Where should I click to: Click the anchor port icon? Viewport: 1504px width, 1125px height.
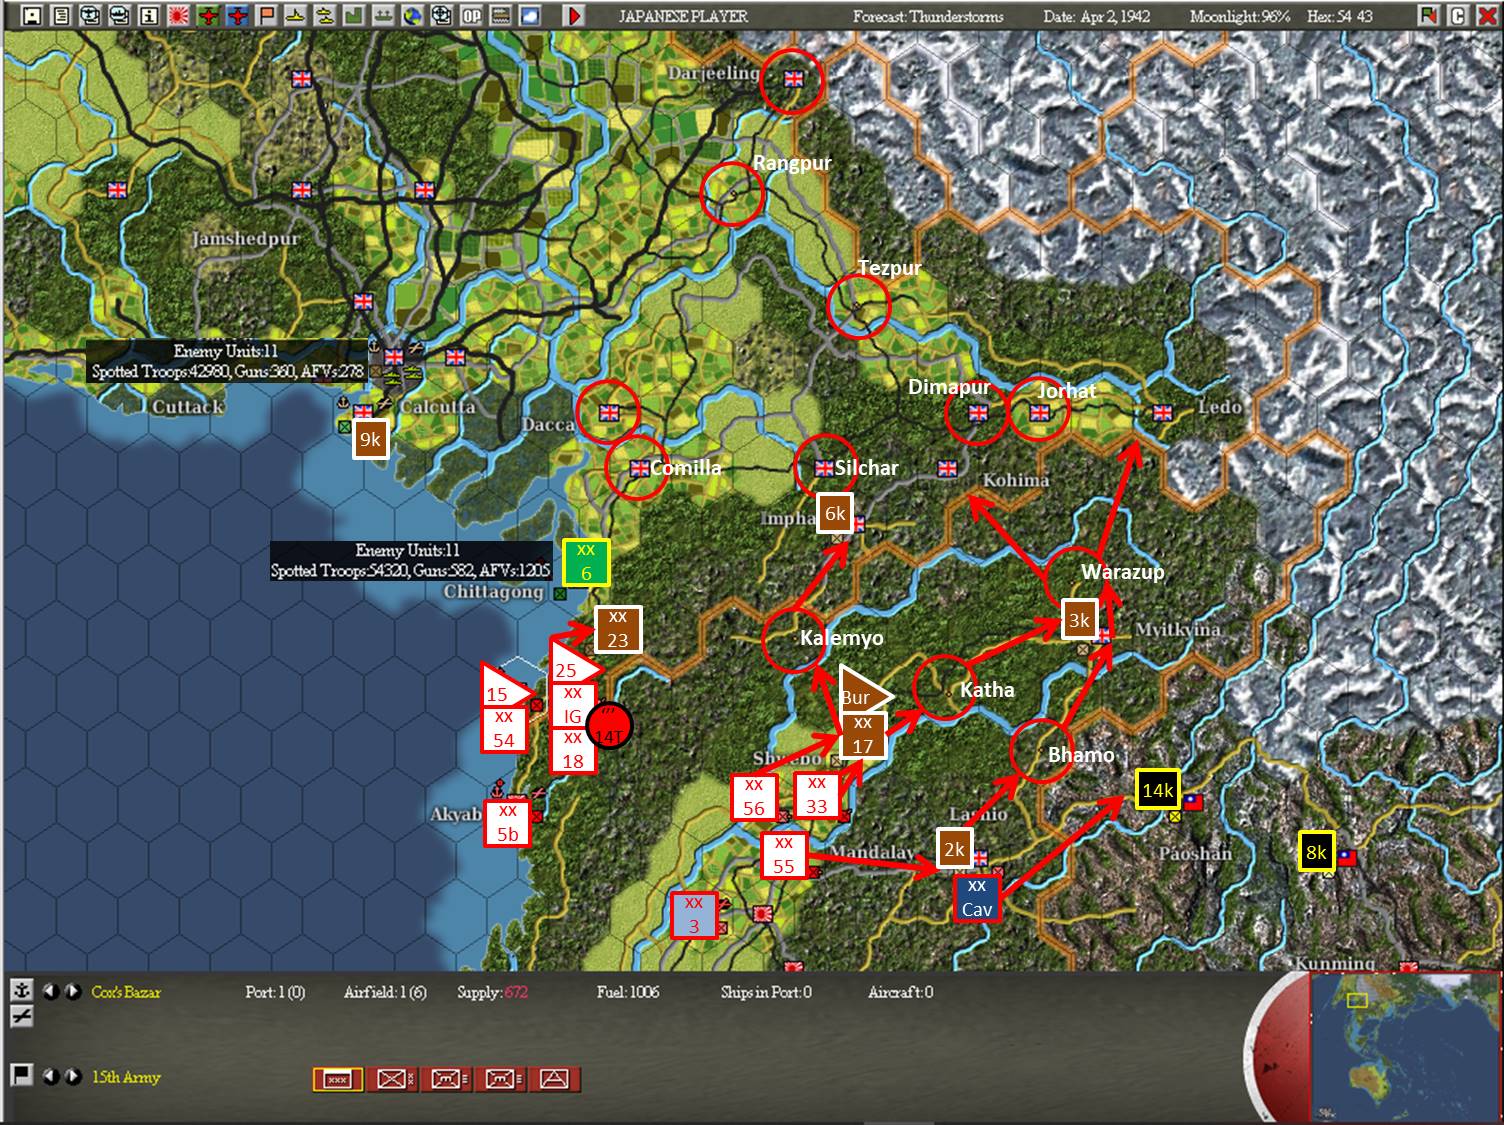coord(21,991)
